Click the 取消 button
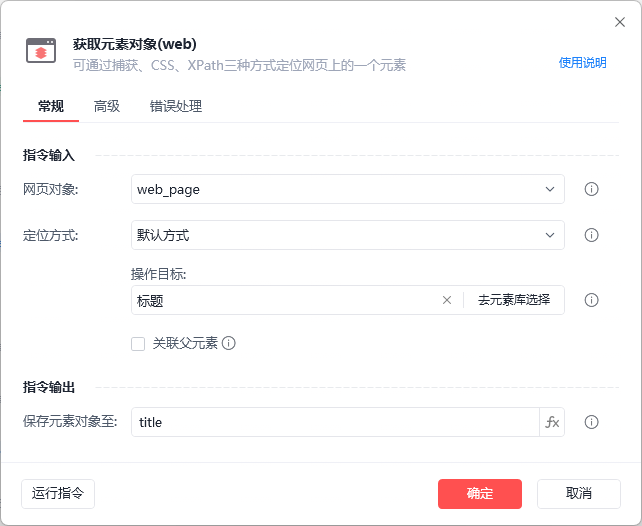Screen dimensions: 642x526 tap(579, 494)
